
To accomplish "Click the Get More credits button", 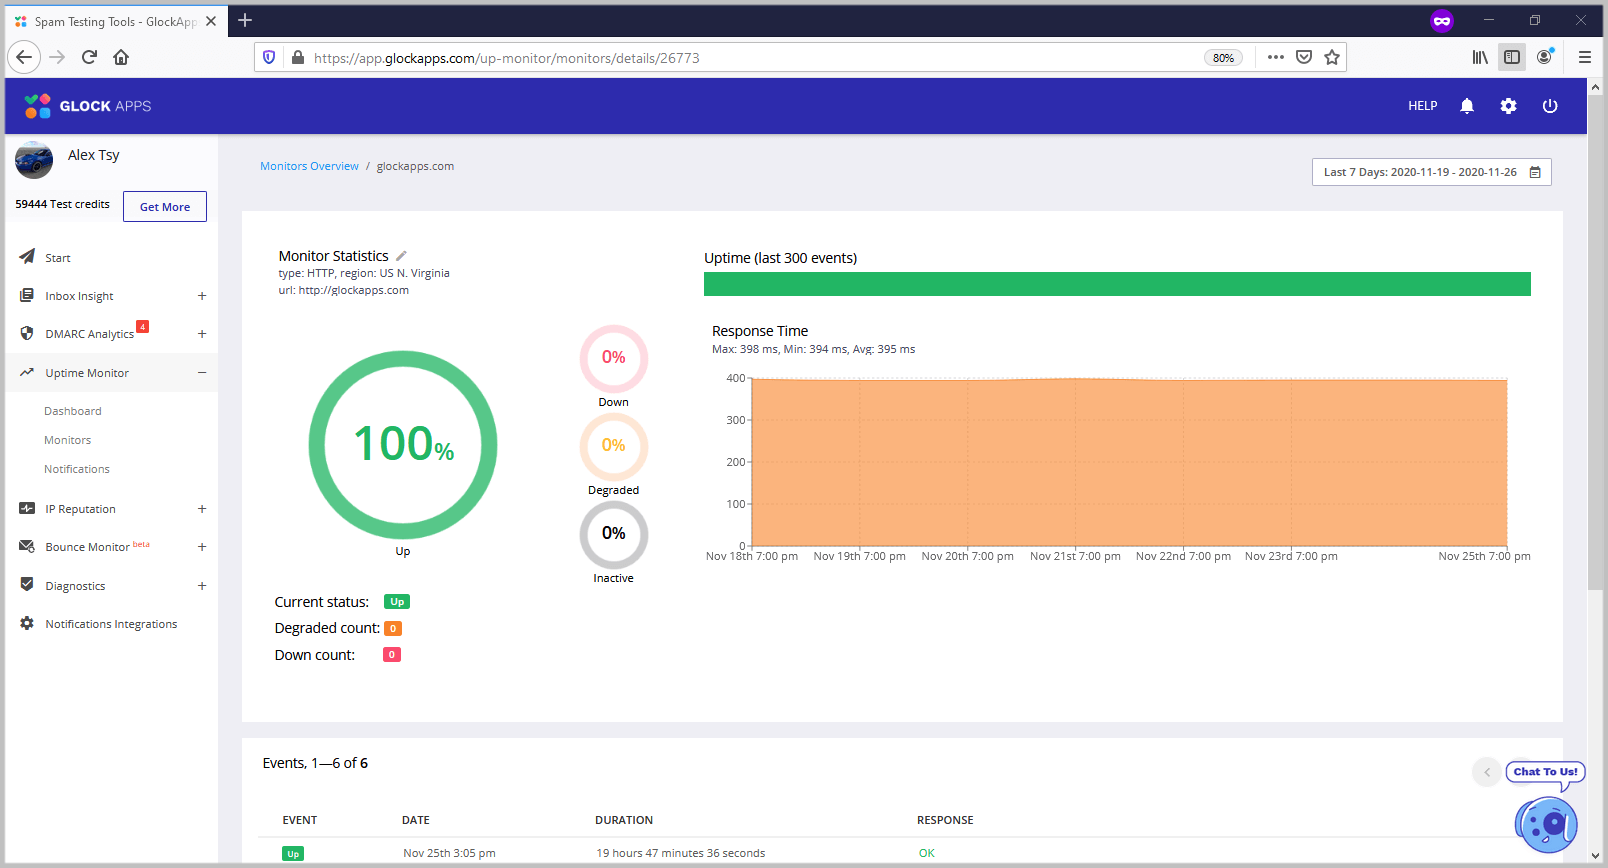I will click(x=165, y=207).
